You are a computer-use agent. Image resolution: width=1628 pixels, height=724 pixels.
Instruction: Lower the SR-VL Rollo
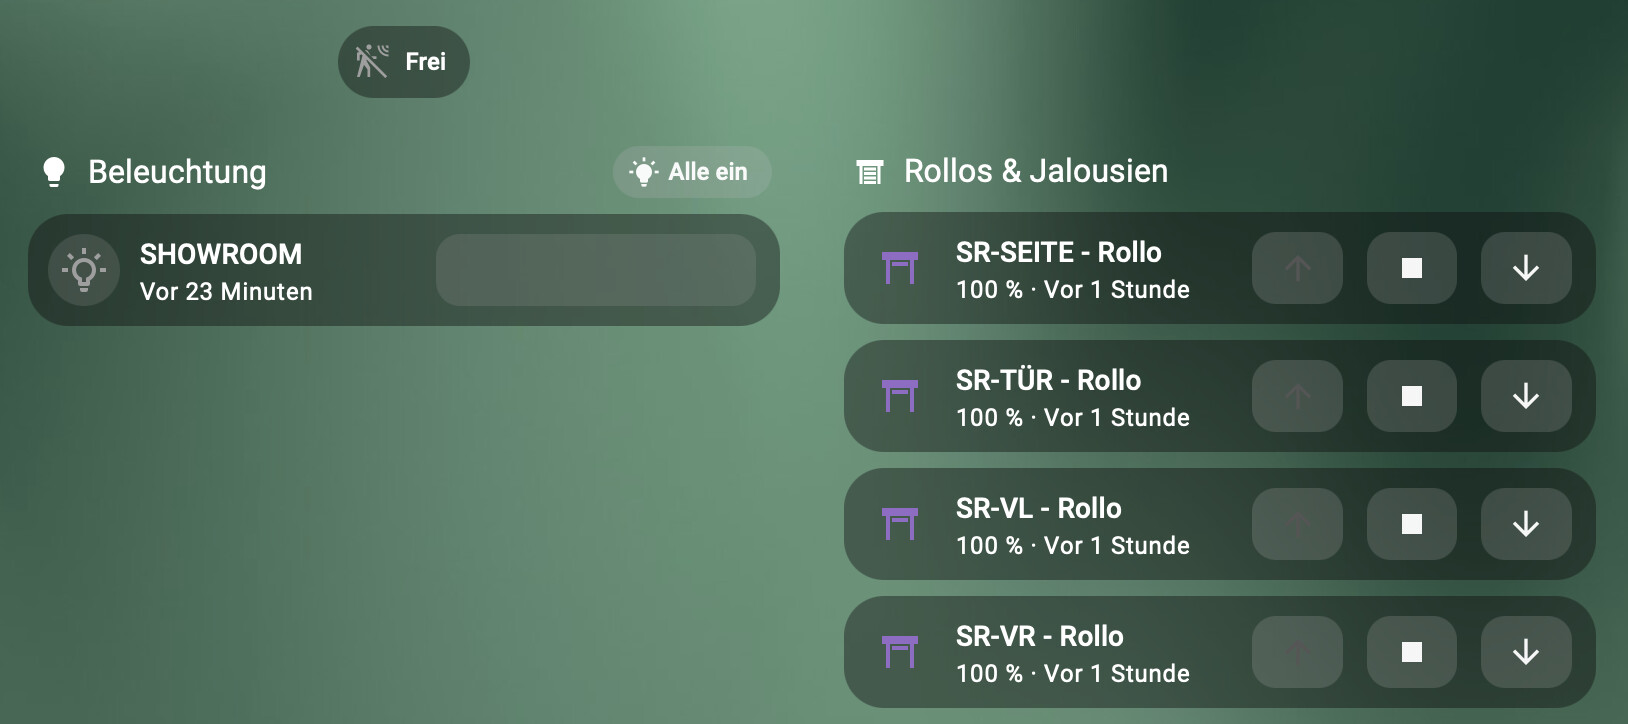(1526, 524)
